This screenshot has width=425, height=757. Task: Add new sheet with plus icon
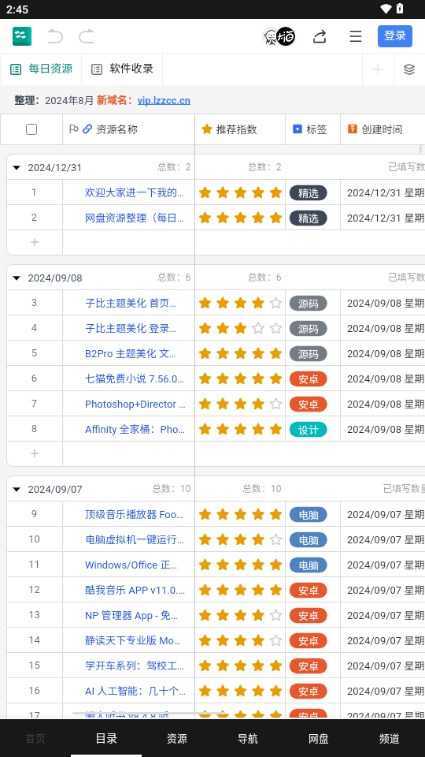[378, 69]
